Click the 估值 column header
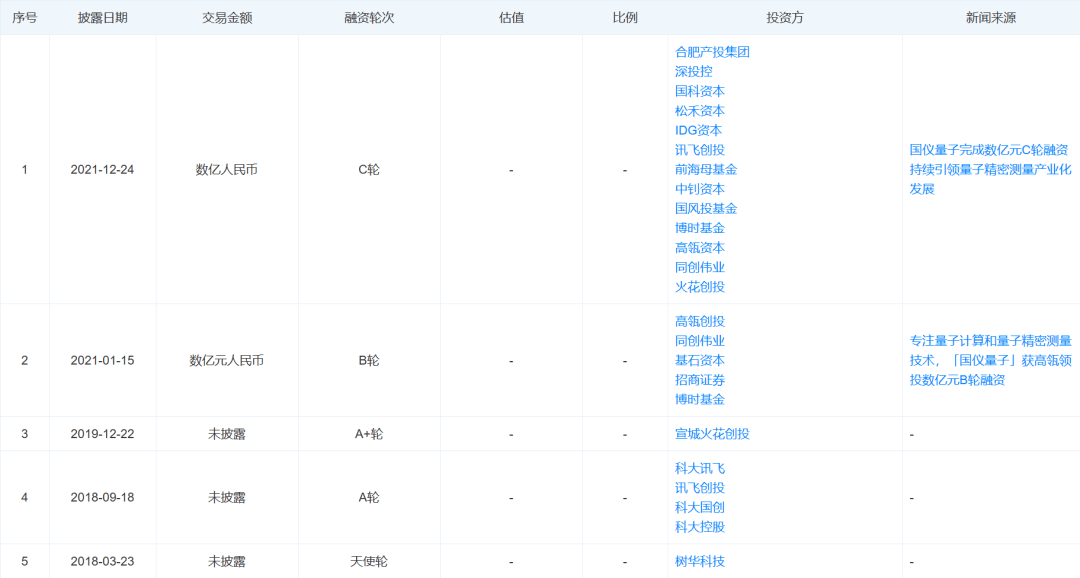This screenshot has height=578, width=1080. coord(511,18)
